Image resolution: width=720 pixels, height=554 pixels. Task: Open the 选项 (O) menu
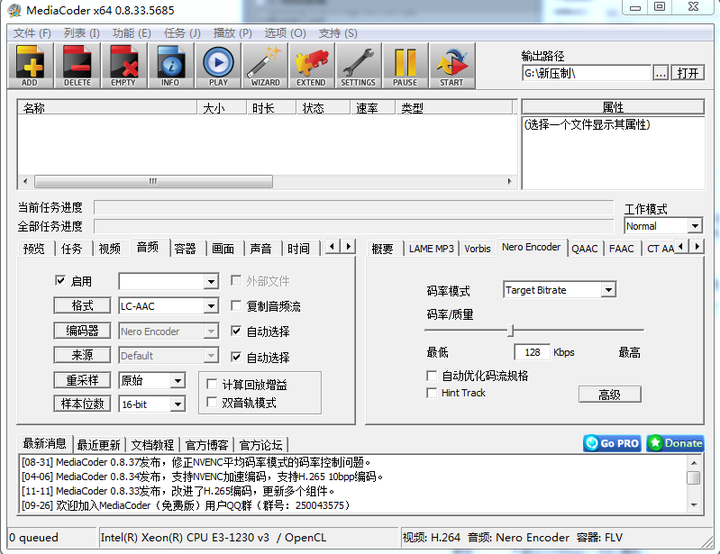pyautogui.click(x=285, y=33)
